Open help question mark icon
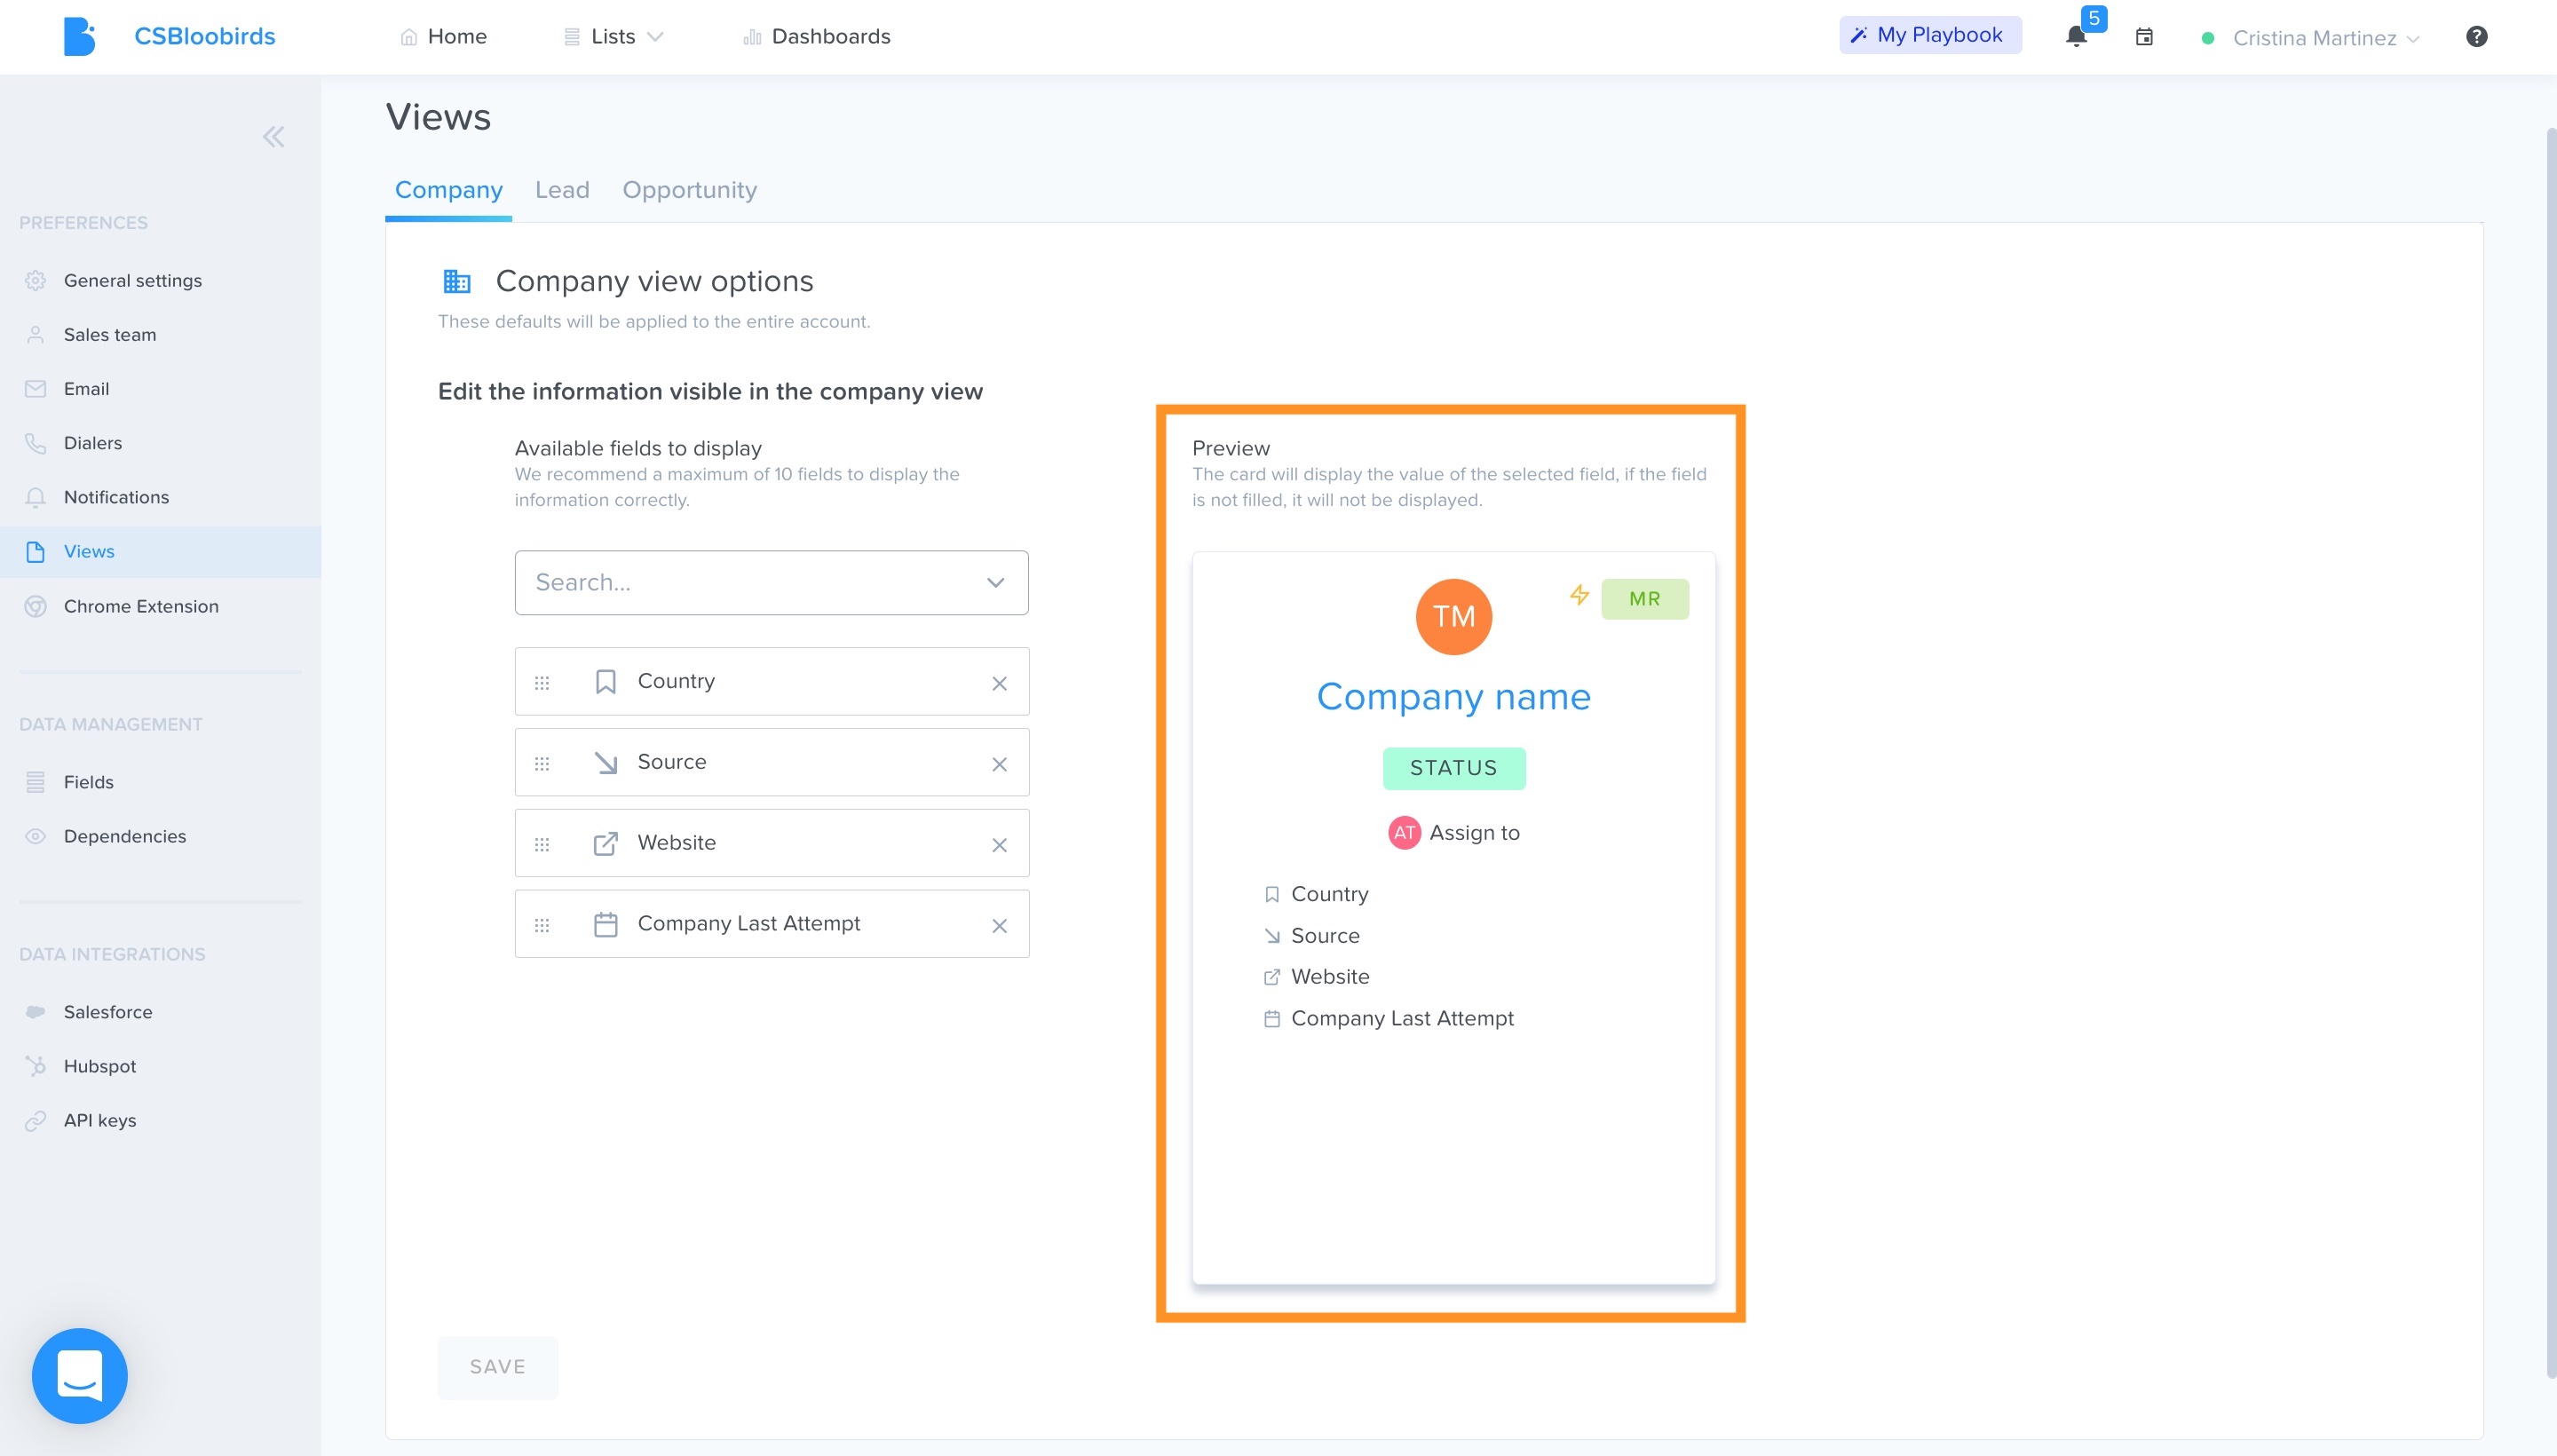2557x1456 pixels. pos(2476,37)
